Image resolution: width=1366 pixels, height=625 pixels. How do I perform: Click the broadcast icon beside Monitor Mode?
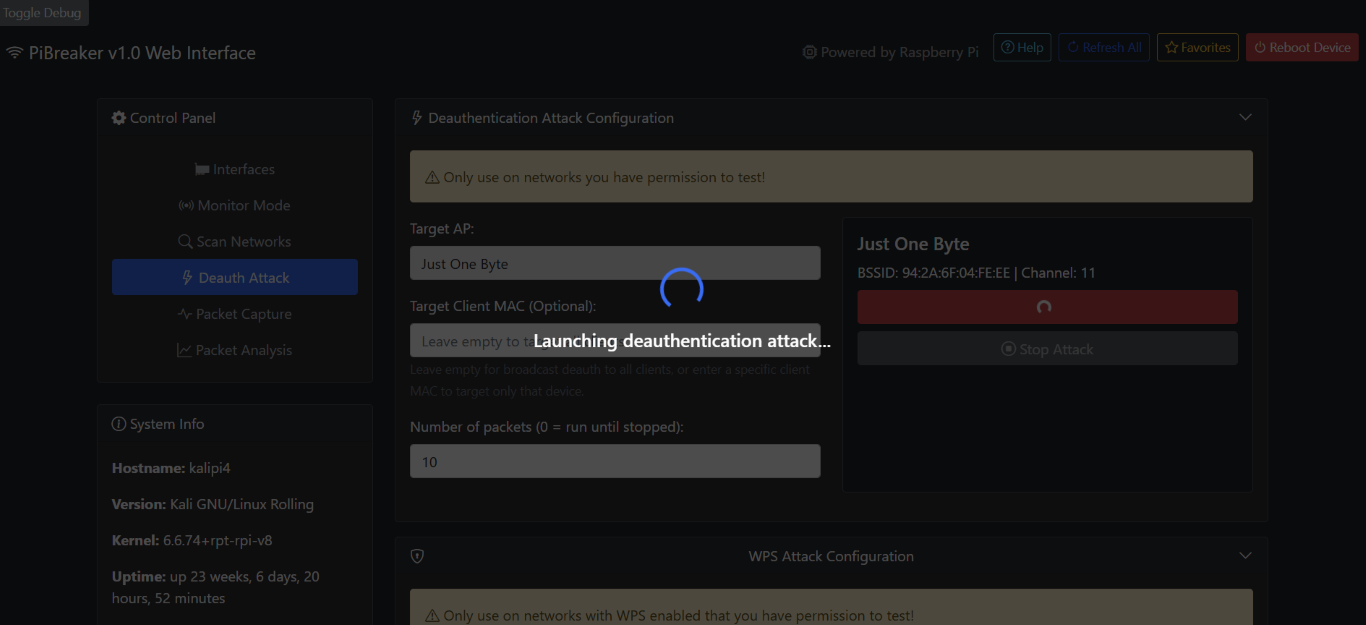(186, 205)
